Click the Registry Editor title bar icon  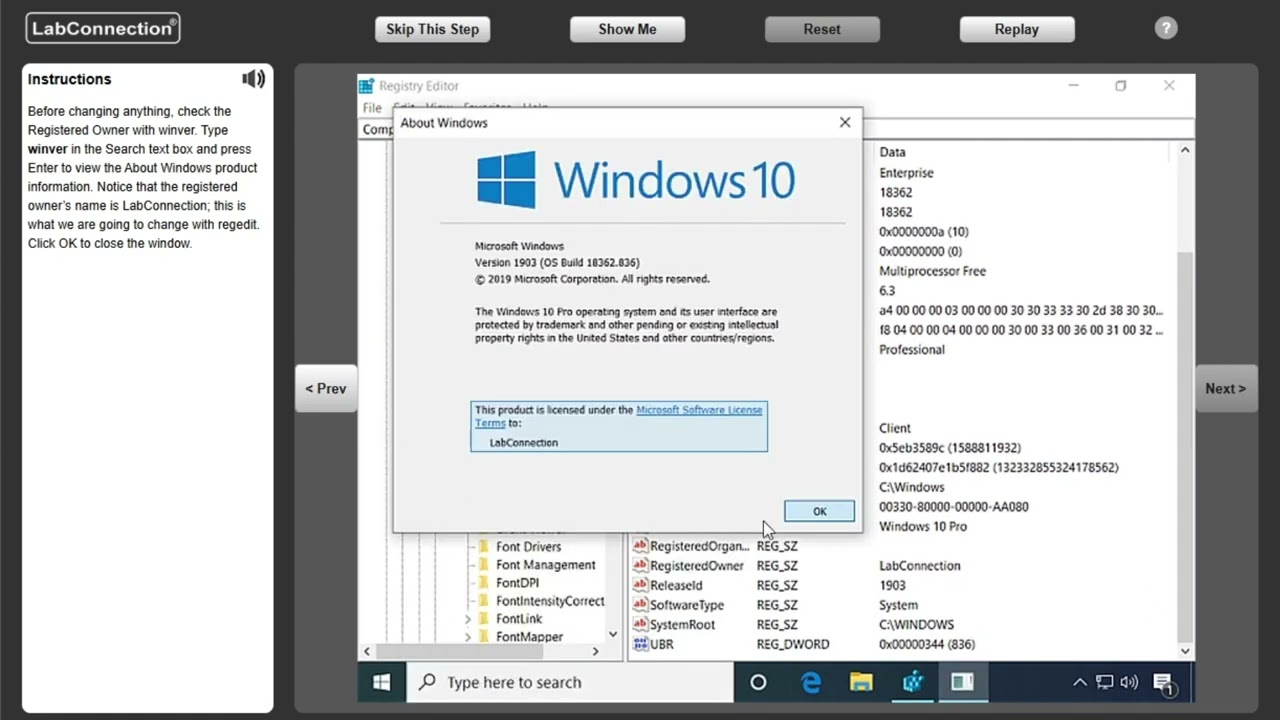(x=367, y=86)
